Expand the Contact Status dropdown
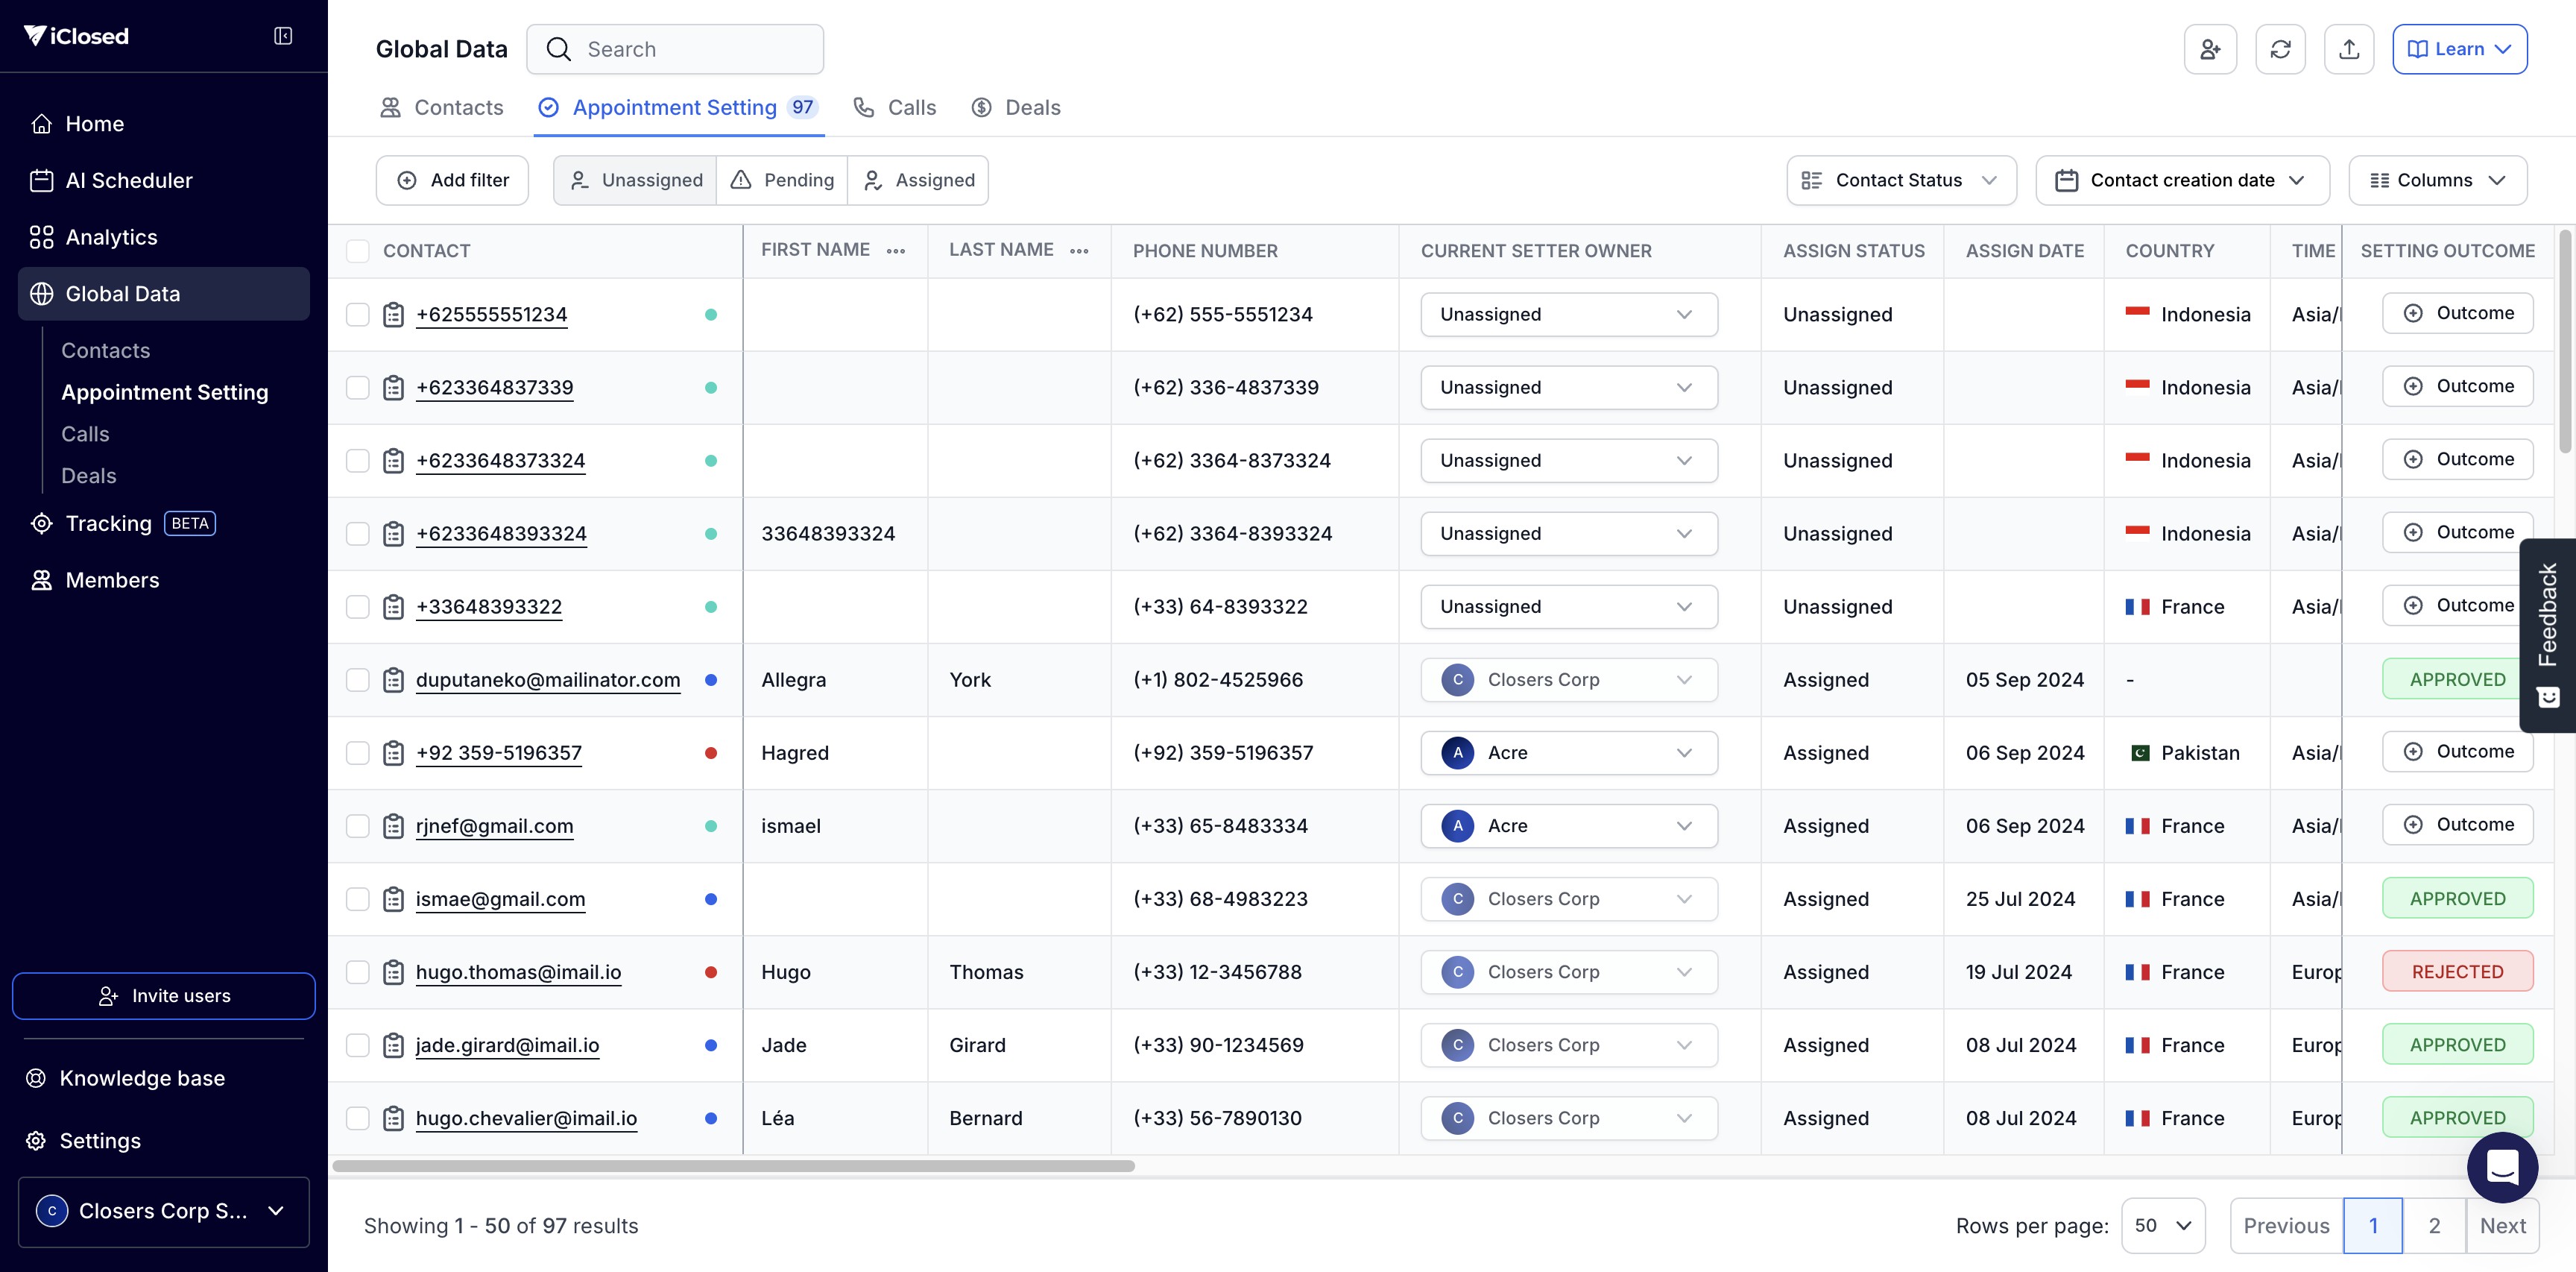This screenshot has height=1272, width=2576. (1901, 180)
